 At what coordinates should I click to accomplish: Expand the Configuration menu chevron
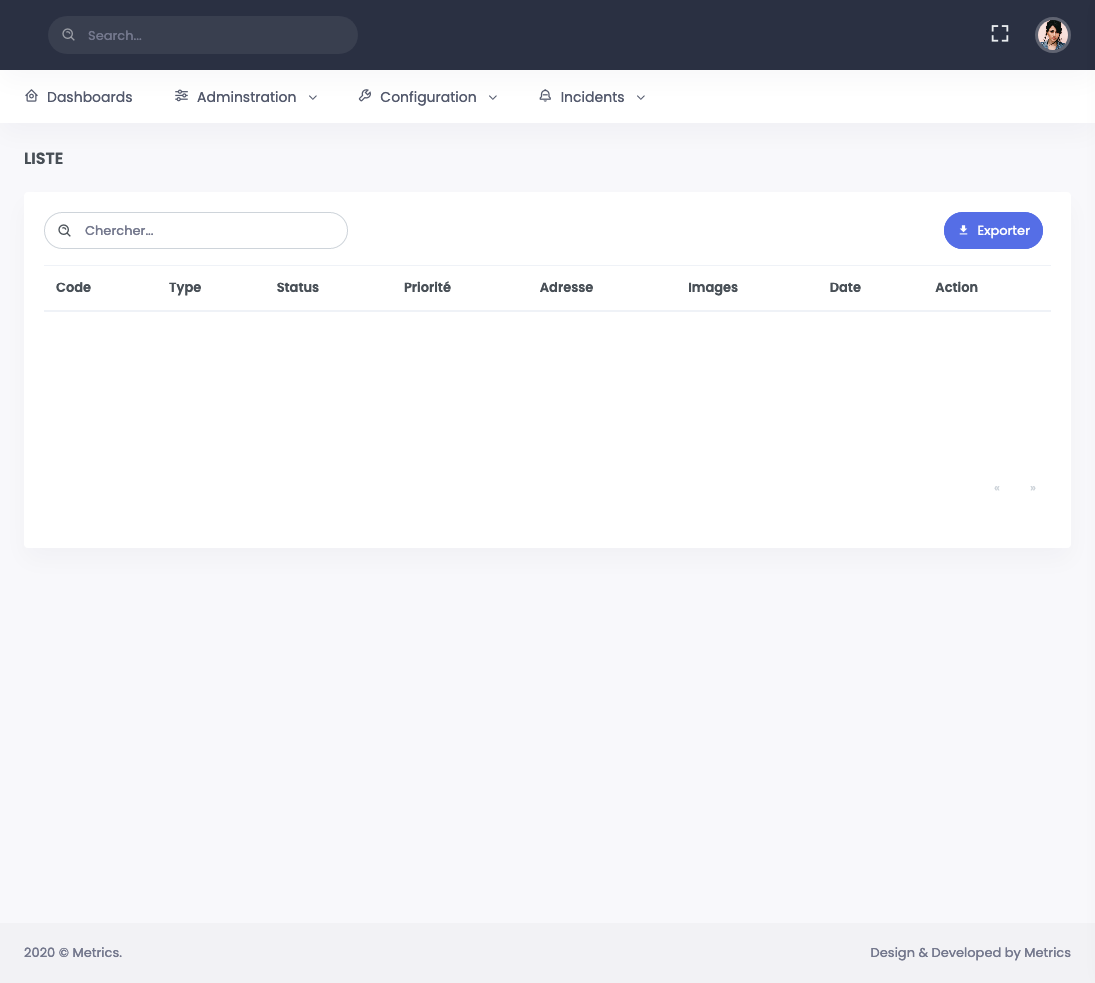[x=492, y=97]
